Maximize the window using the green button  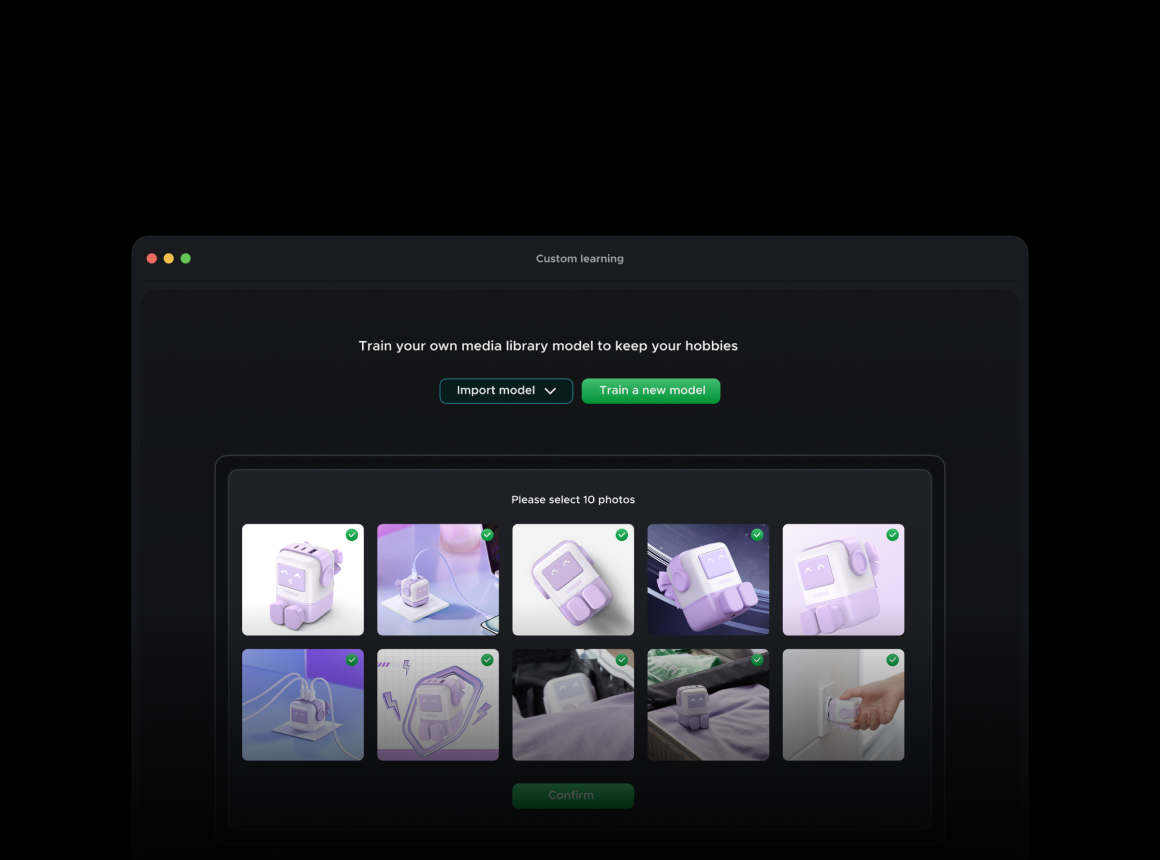(x=186, y=259)
